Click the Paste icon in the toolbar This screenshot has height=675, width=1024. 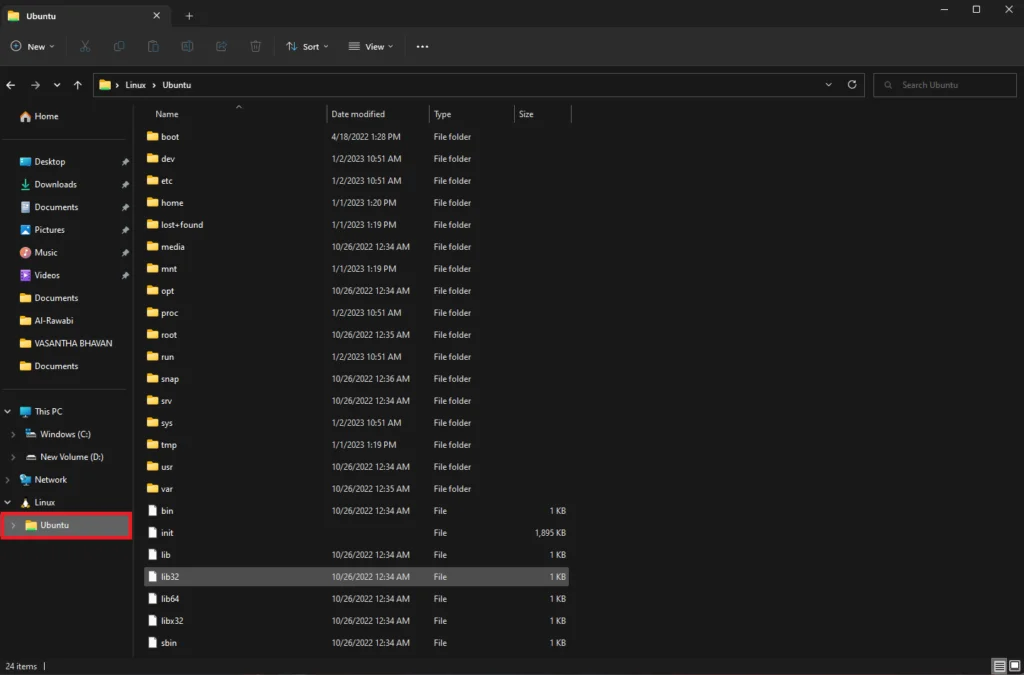(153, 46)
